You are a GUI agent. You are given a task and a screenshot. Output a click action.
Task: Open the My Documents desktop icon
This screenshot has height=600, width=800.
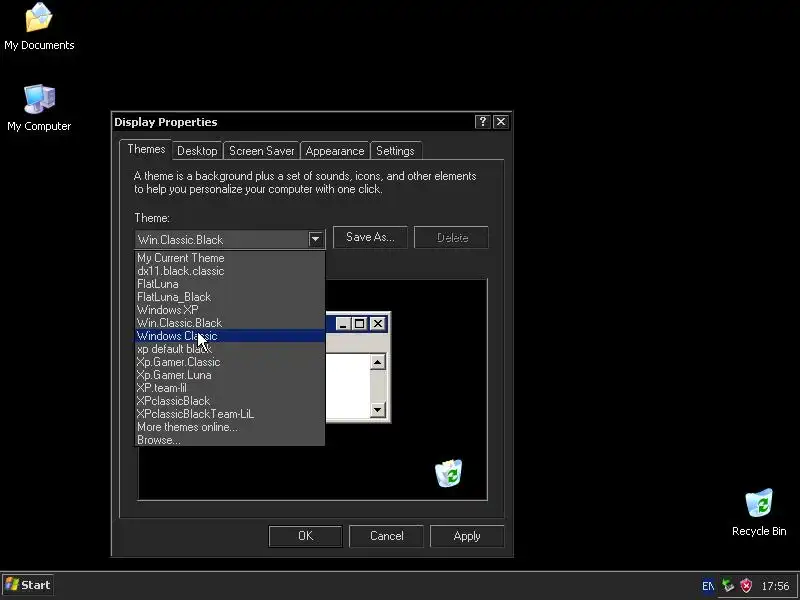click(39, 27)
